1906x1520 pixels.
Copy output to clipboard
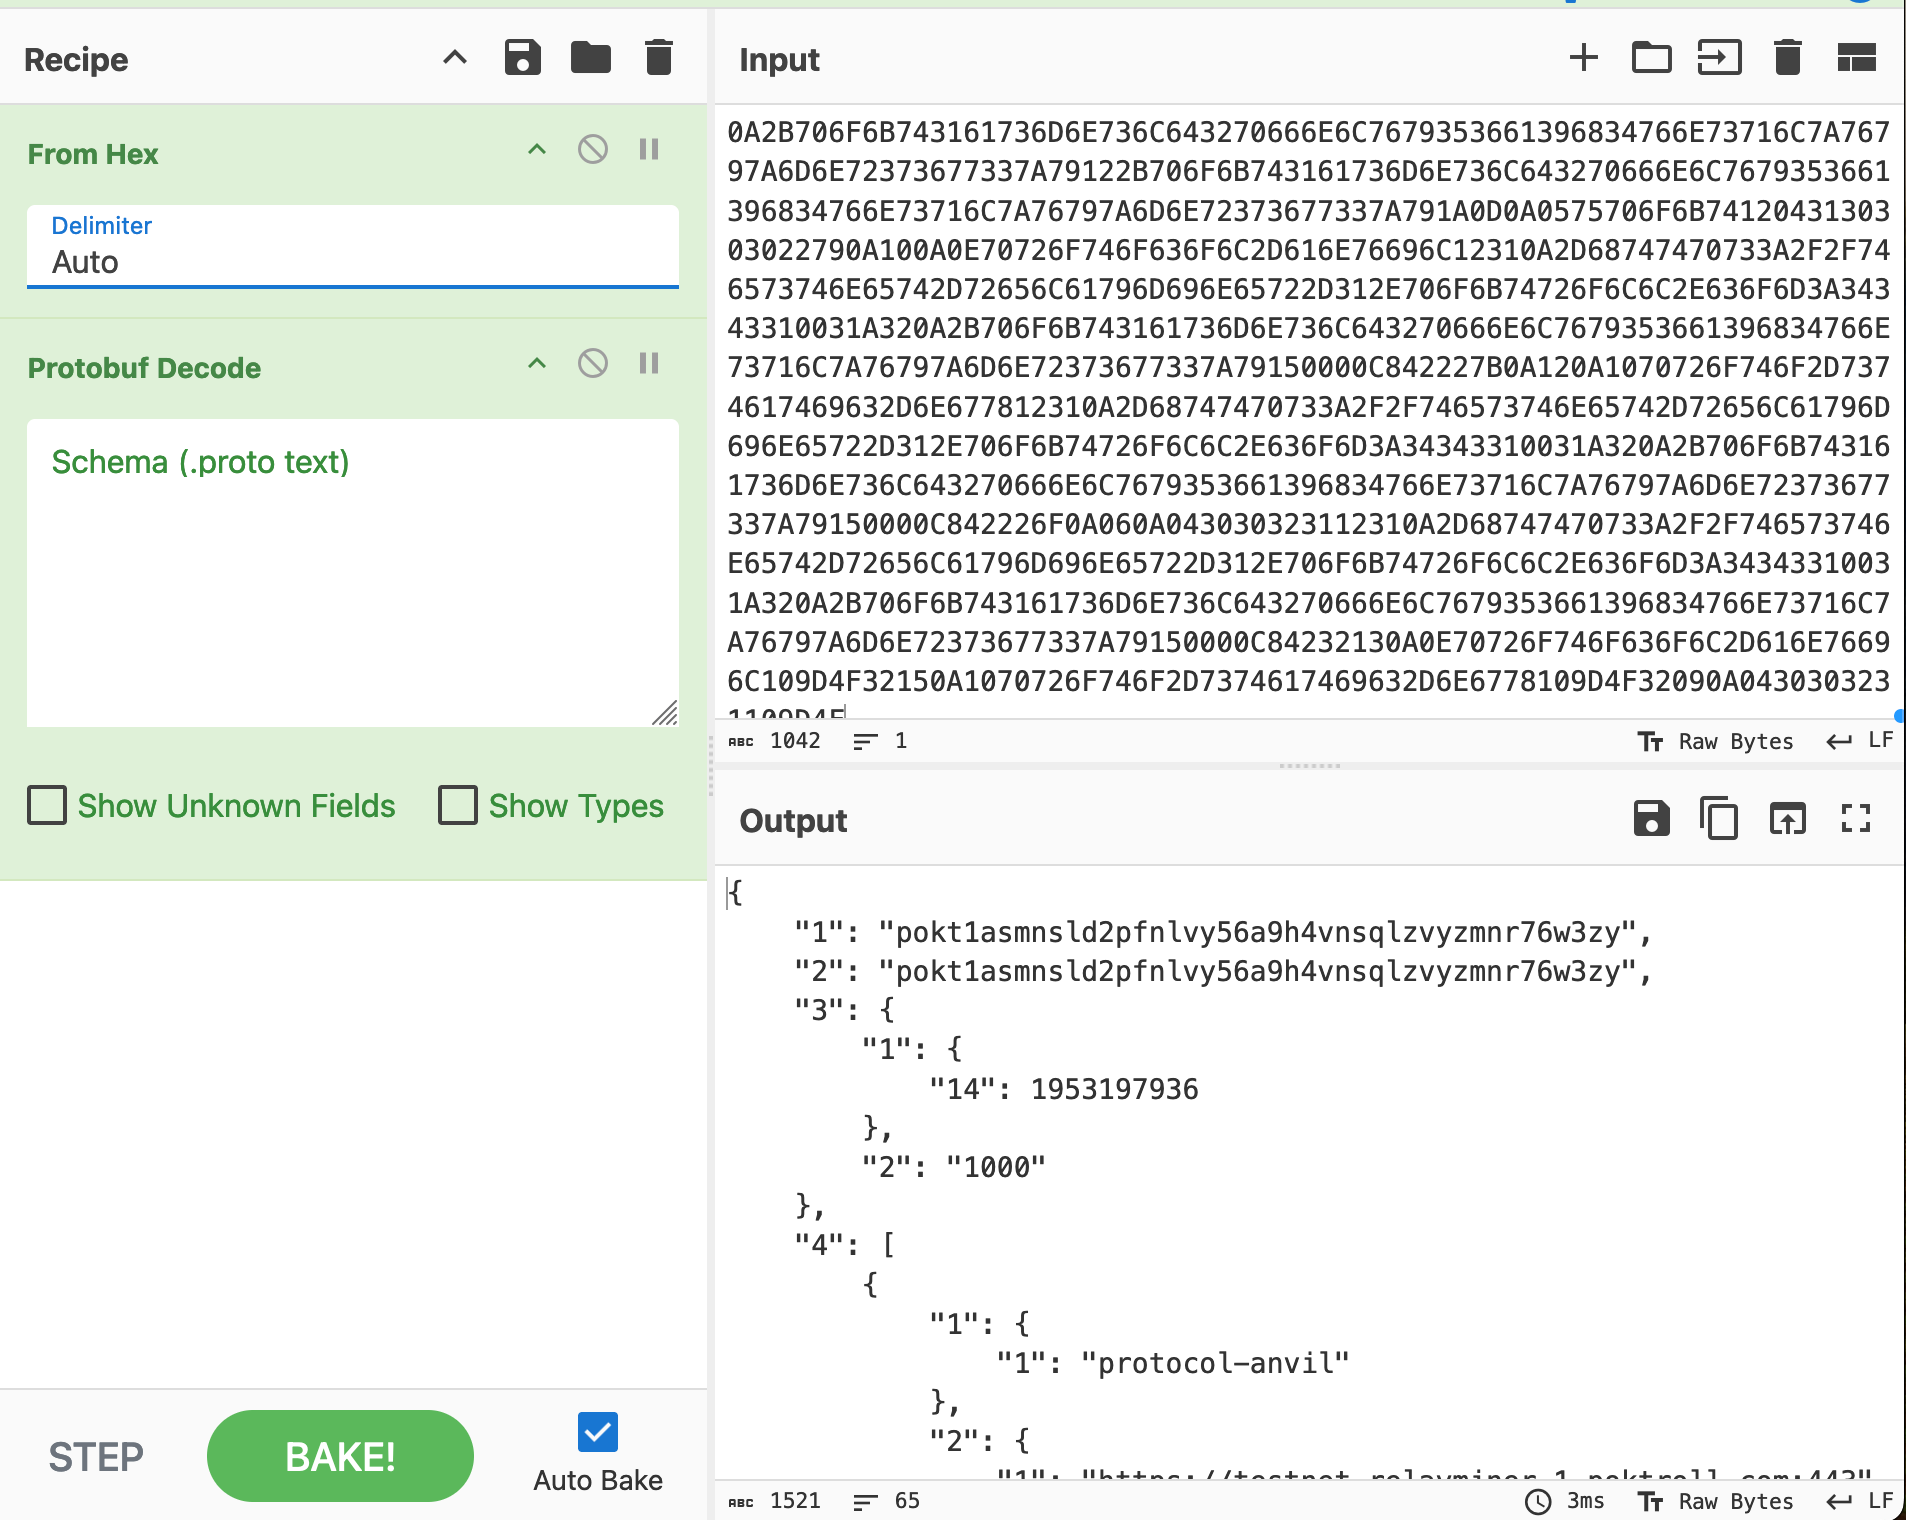pos(1719,819)
